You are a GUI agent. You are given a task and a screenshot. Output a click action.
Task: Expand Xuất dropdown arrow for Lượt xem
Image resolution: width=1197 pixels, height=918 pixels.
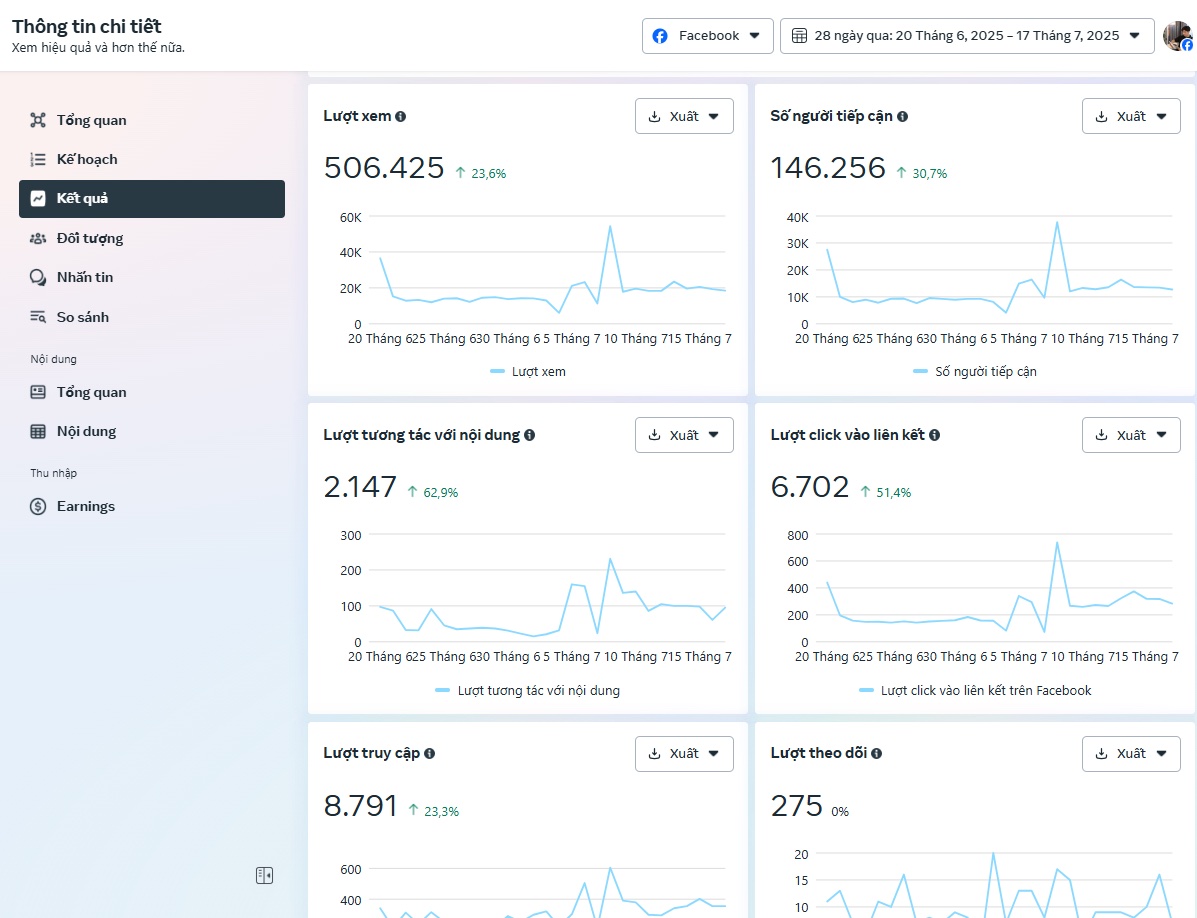click(714, 117)
